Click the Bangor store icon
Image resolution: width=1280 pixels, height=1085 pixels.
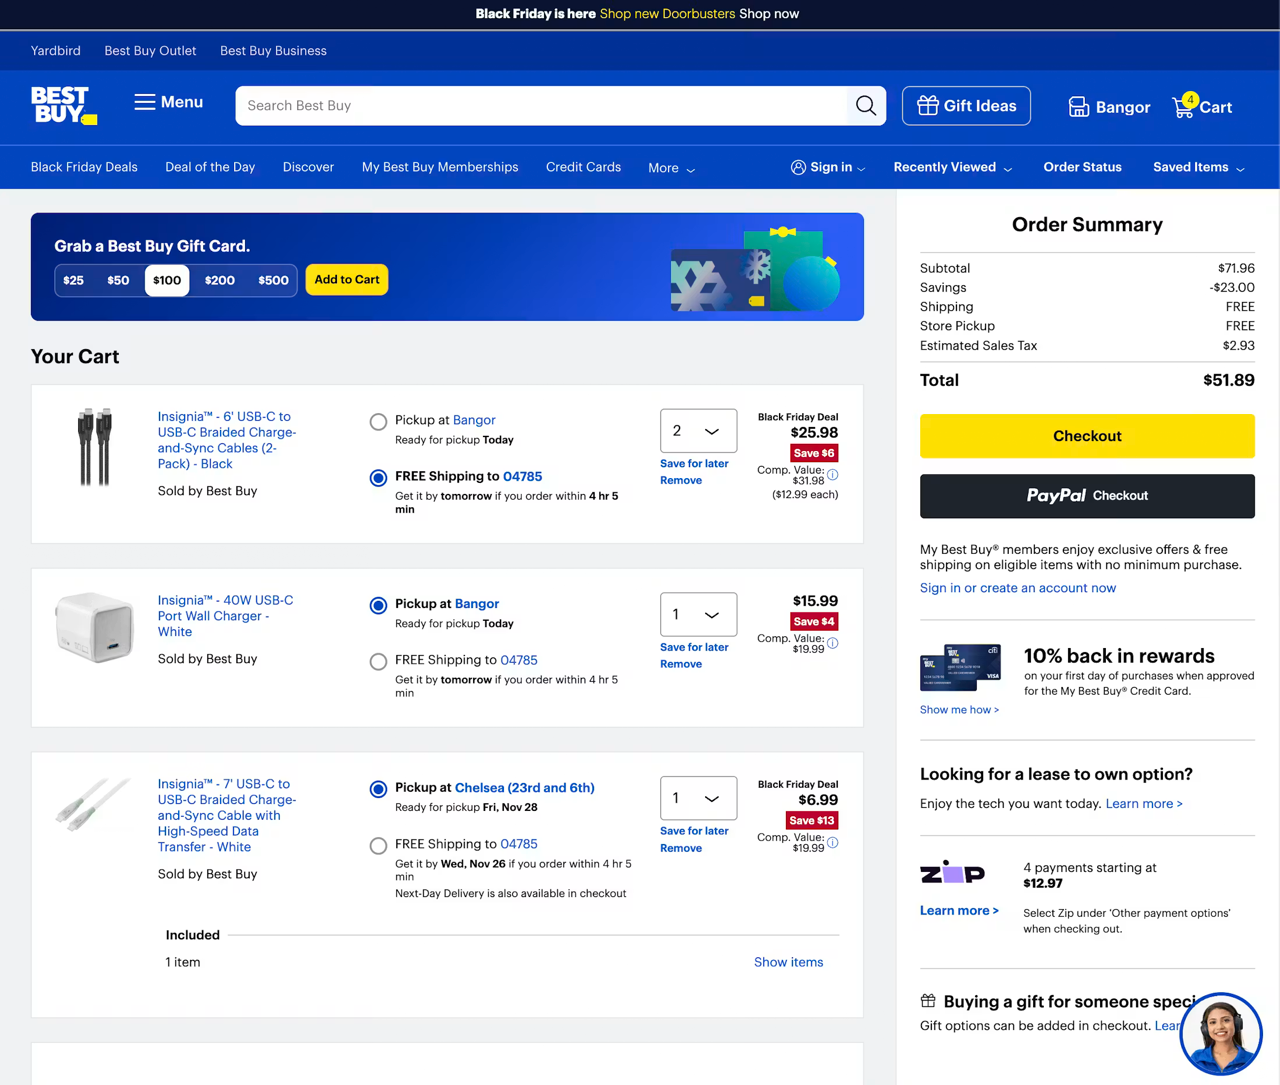[x=1078, y=107]
